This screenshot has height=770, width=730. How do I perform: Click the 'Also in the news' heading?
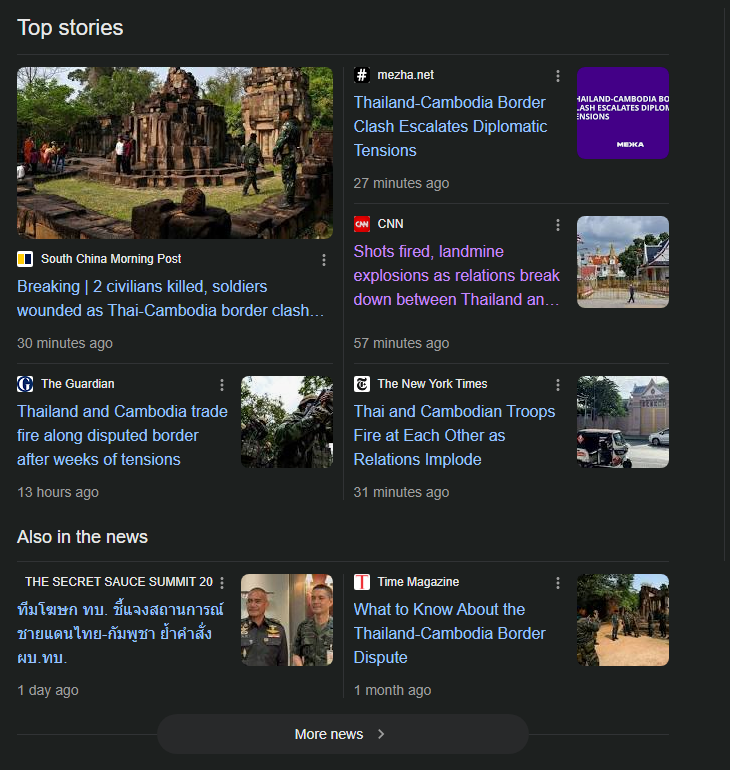pyautogui.click(x=82, y=537)
